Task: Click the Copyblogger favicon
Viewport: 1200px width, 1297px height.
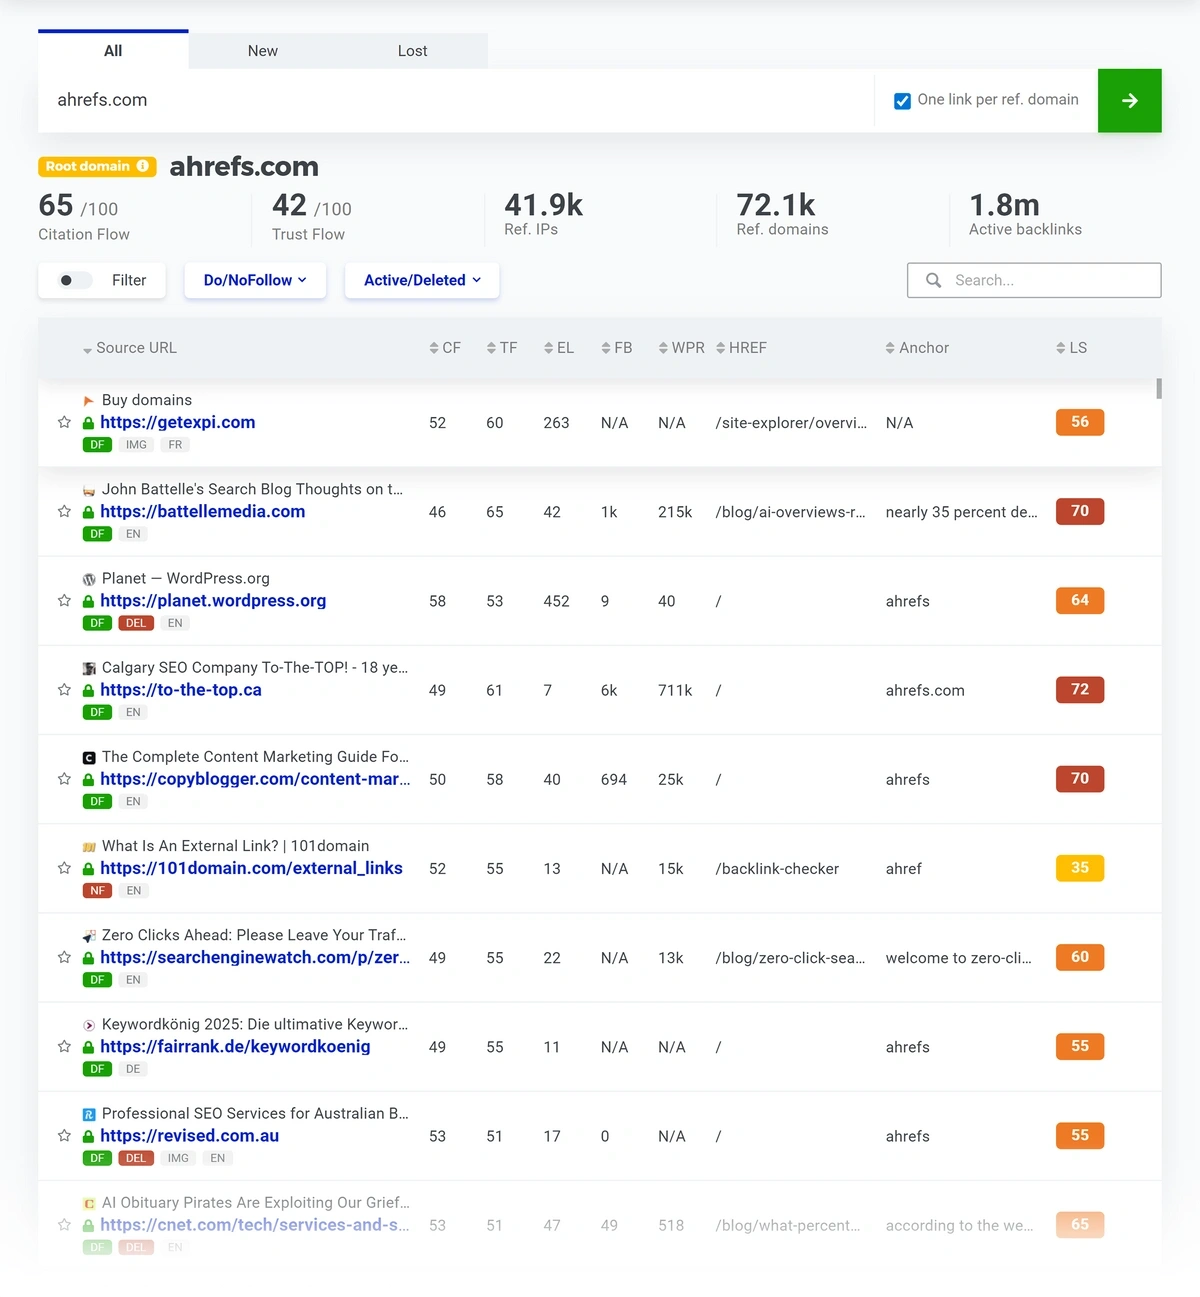Action: (x=89, y=757)
